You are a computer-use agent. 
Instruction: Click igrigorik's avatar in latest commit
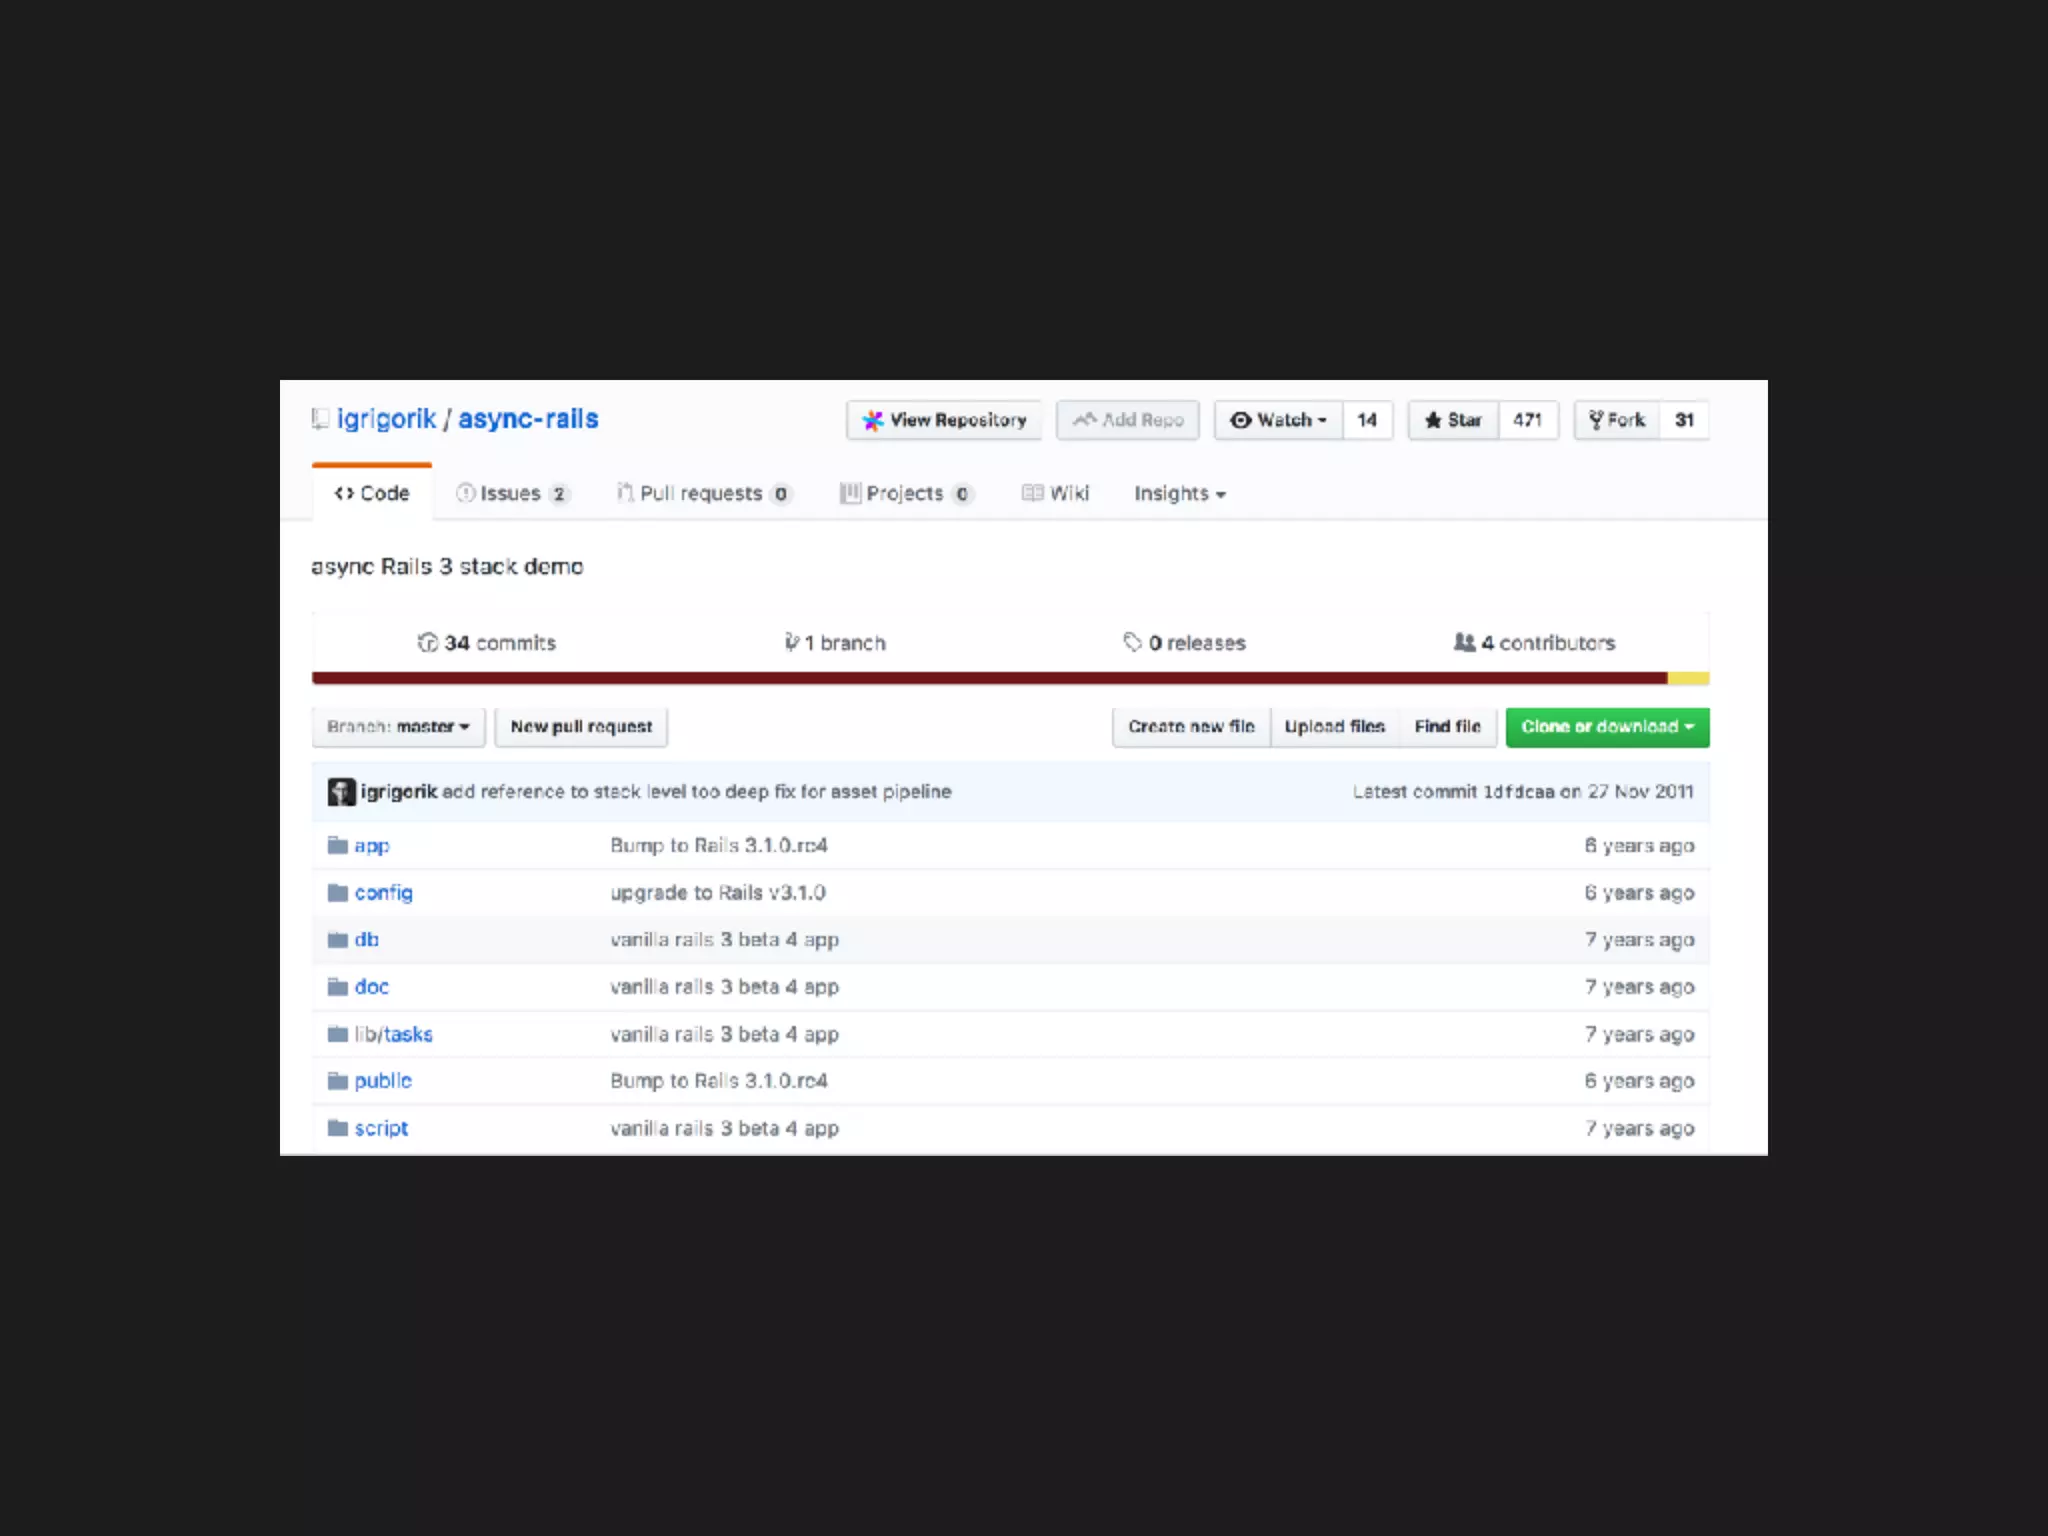coord(341,792)
